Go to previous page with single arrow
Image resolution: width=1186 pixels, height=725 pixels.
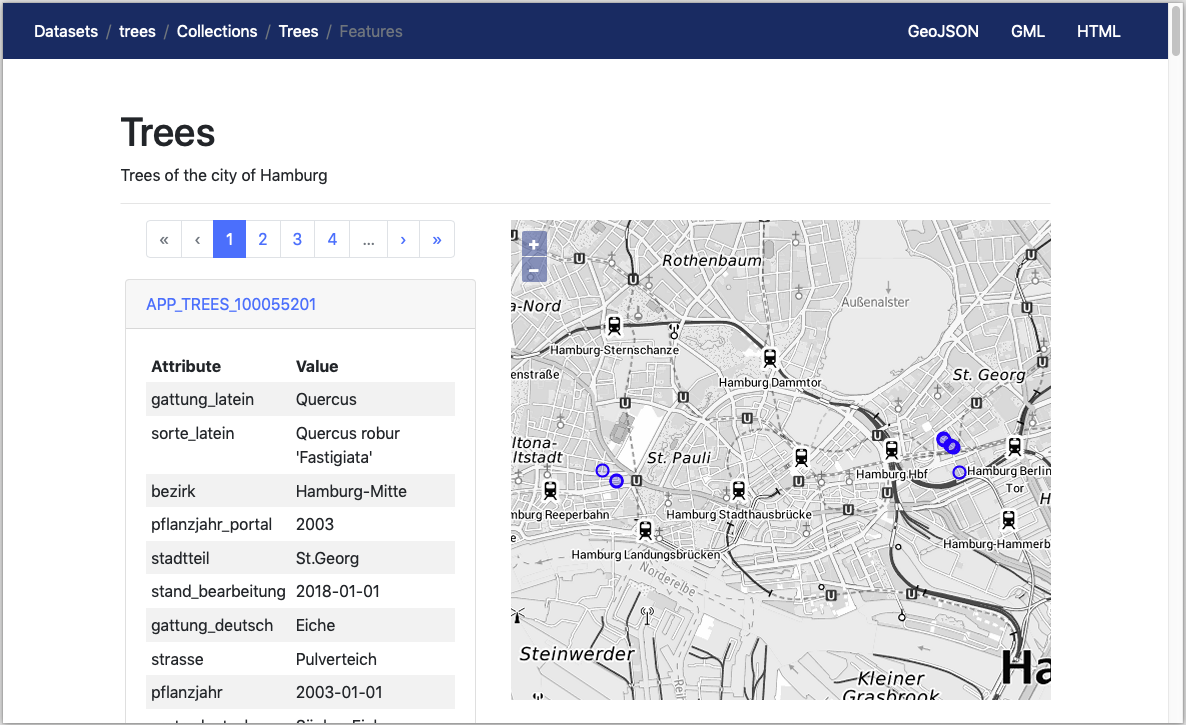[197, 240]
